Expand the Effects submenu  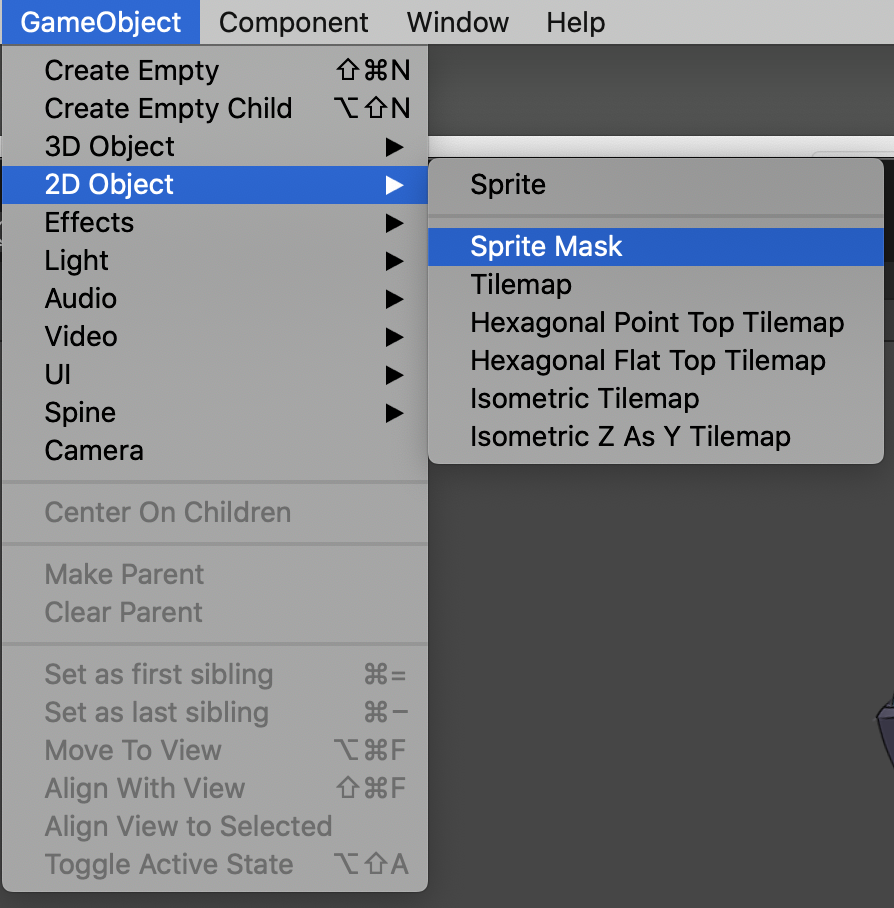point(89,223)
